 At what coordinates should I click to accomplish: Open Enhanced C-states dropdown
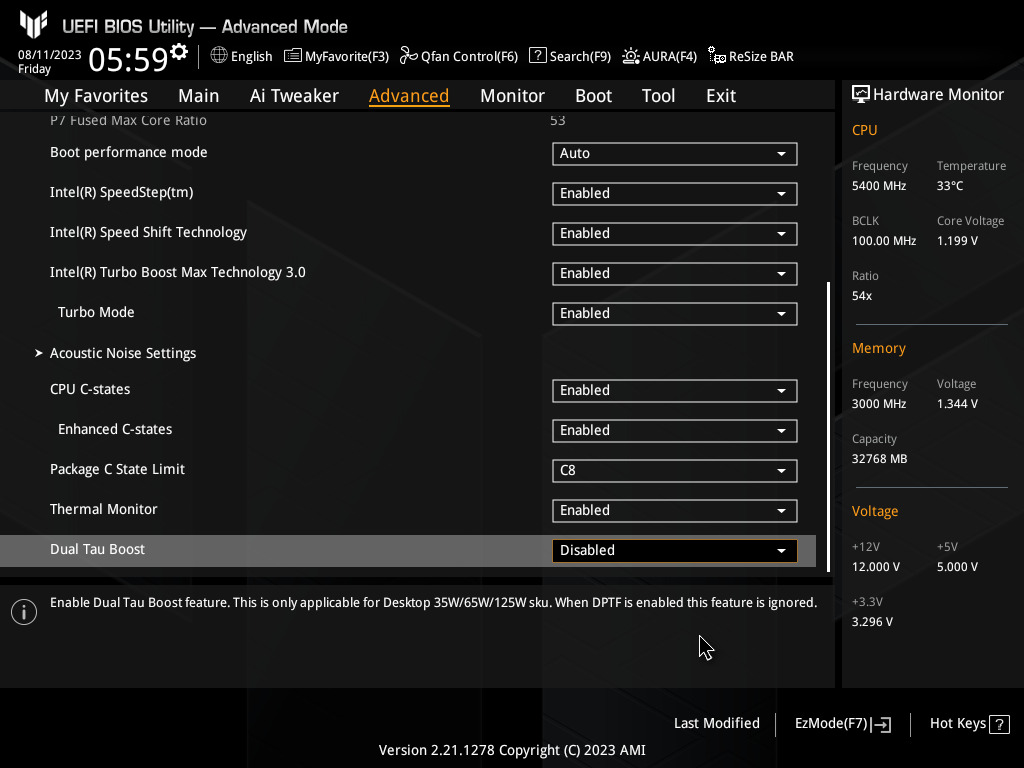click(x=675, y=430)
